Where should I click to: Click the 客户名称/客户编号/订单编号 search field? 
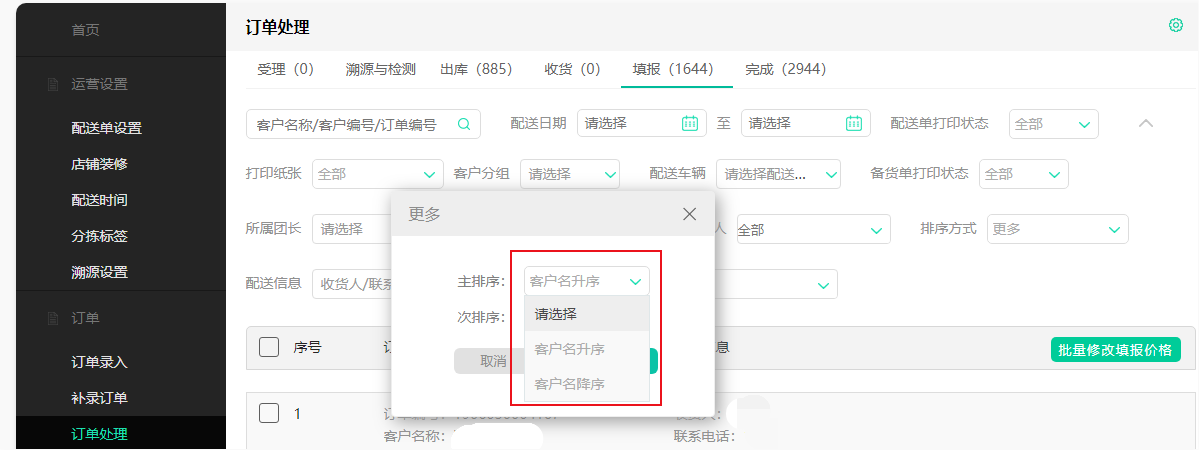(363, 124)
